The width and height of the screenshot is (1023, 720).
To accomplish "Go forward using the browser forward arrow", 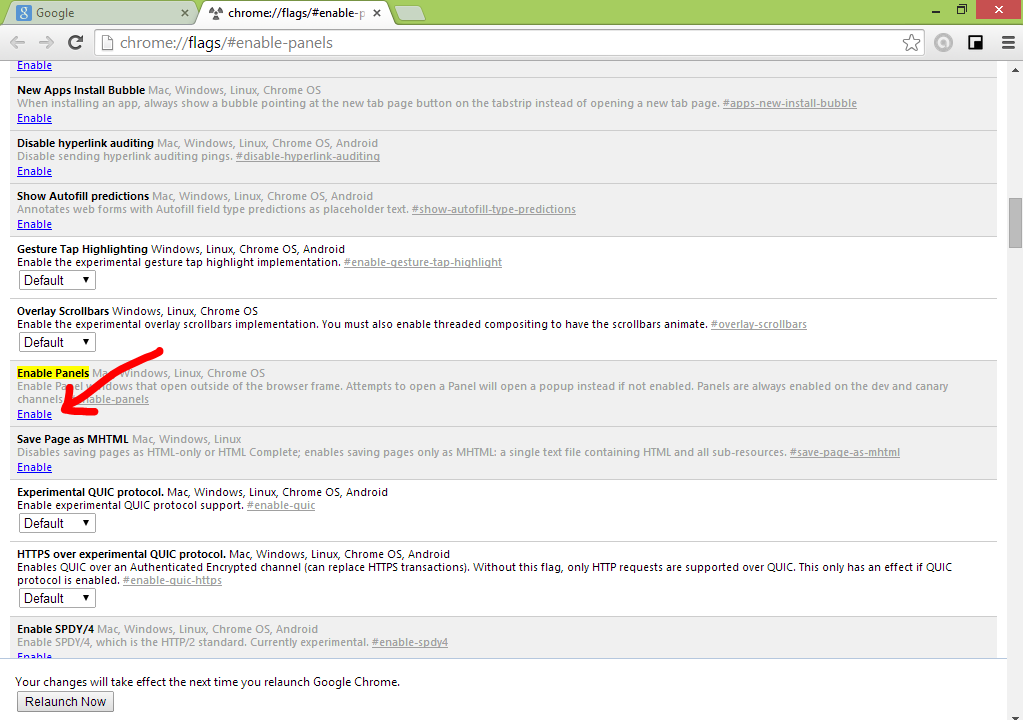I will [x=46, y=42].
